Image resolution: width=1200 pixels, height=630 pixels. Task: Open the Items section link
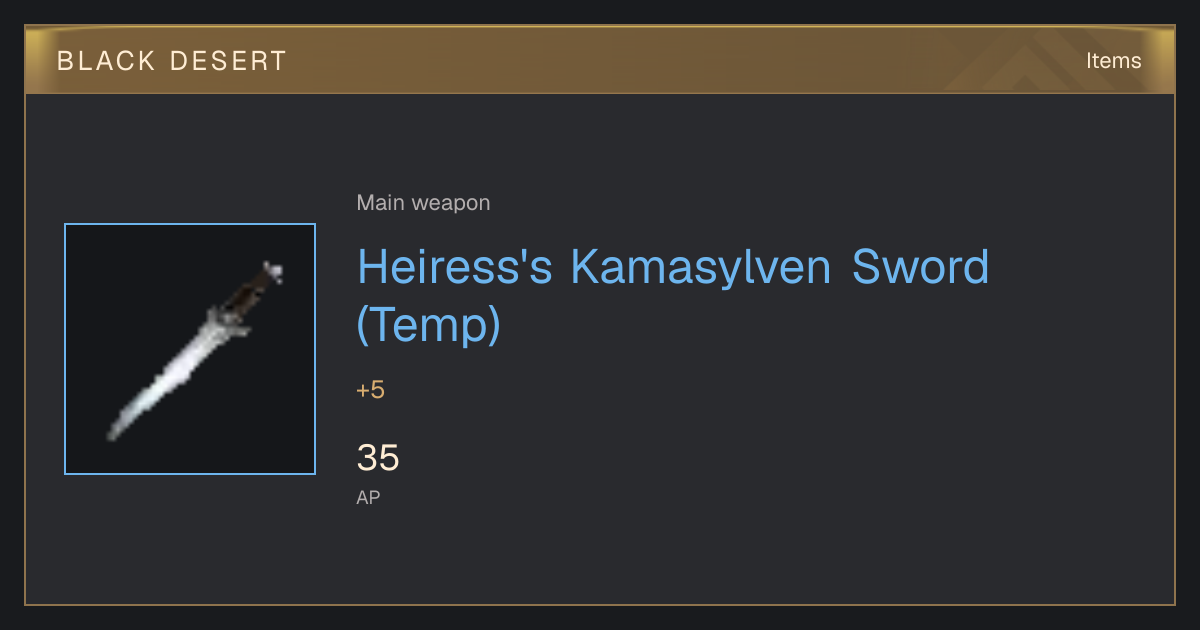1113,60
